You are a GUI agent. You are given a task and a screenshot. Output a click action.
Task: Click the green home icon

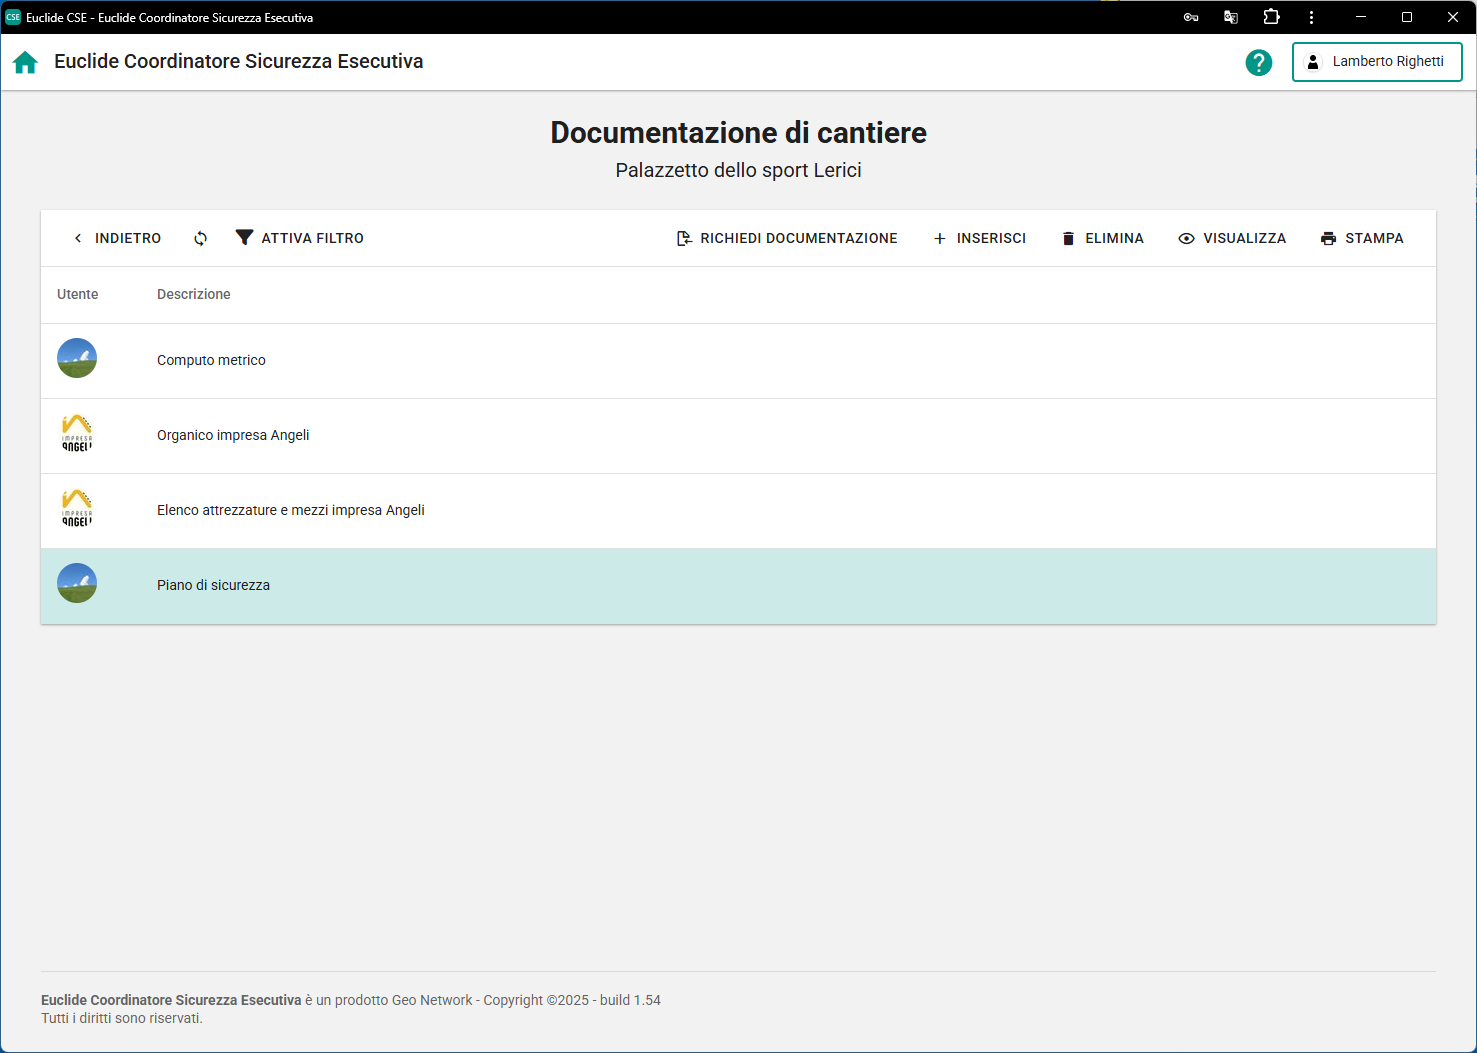(25, 62)
